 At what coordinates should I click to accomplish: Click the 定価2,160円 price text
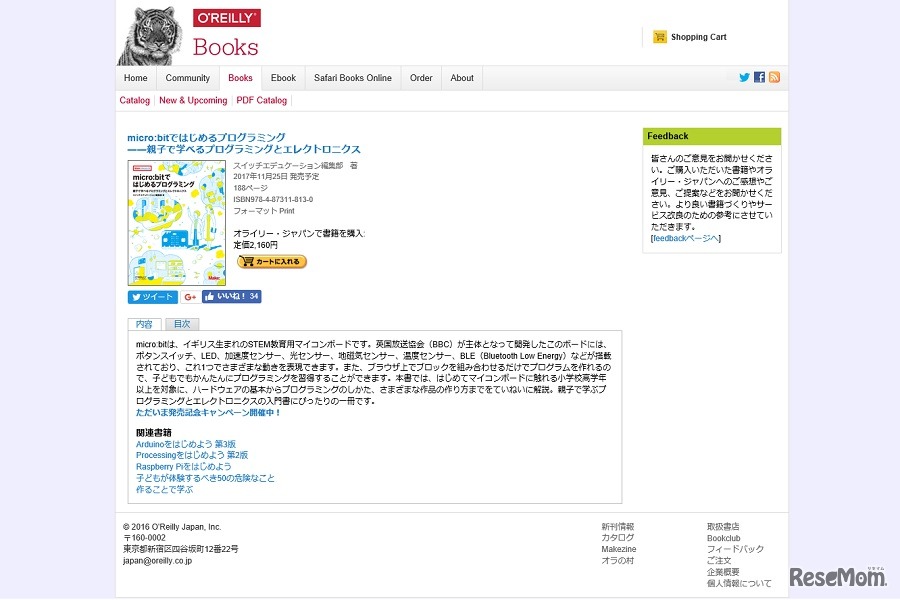[255, 245]
